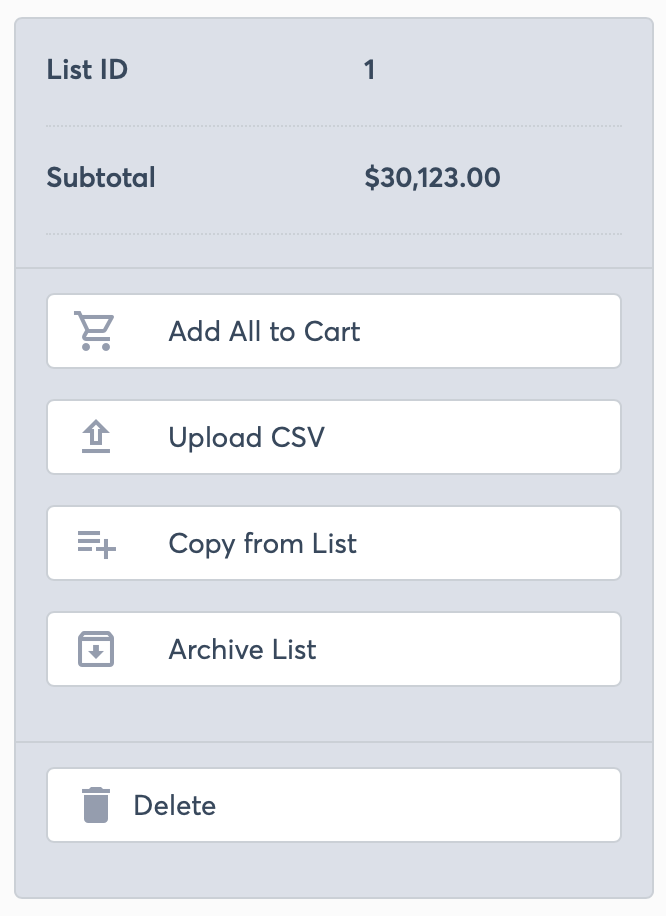Click the dotted divider below Subtotal
666x916 pixels.
point(334,234)
